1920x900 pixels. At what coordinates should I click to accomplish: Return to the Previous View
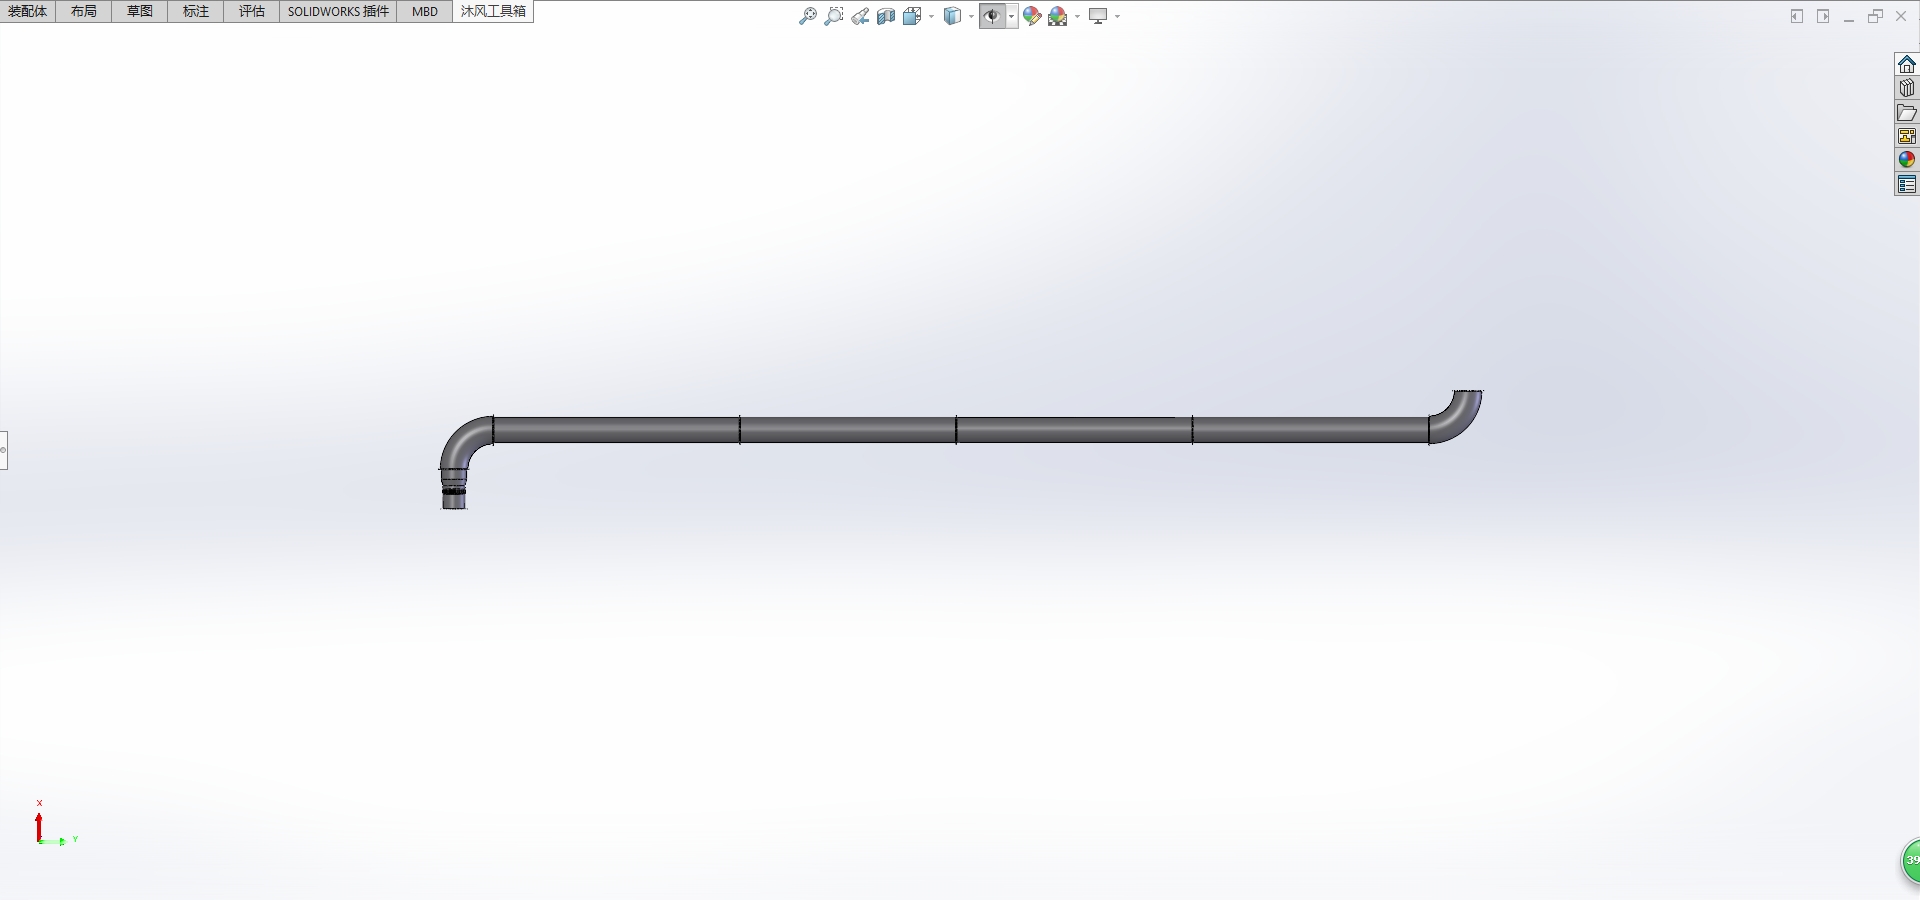pos(860,16)
